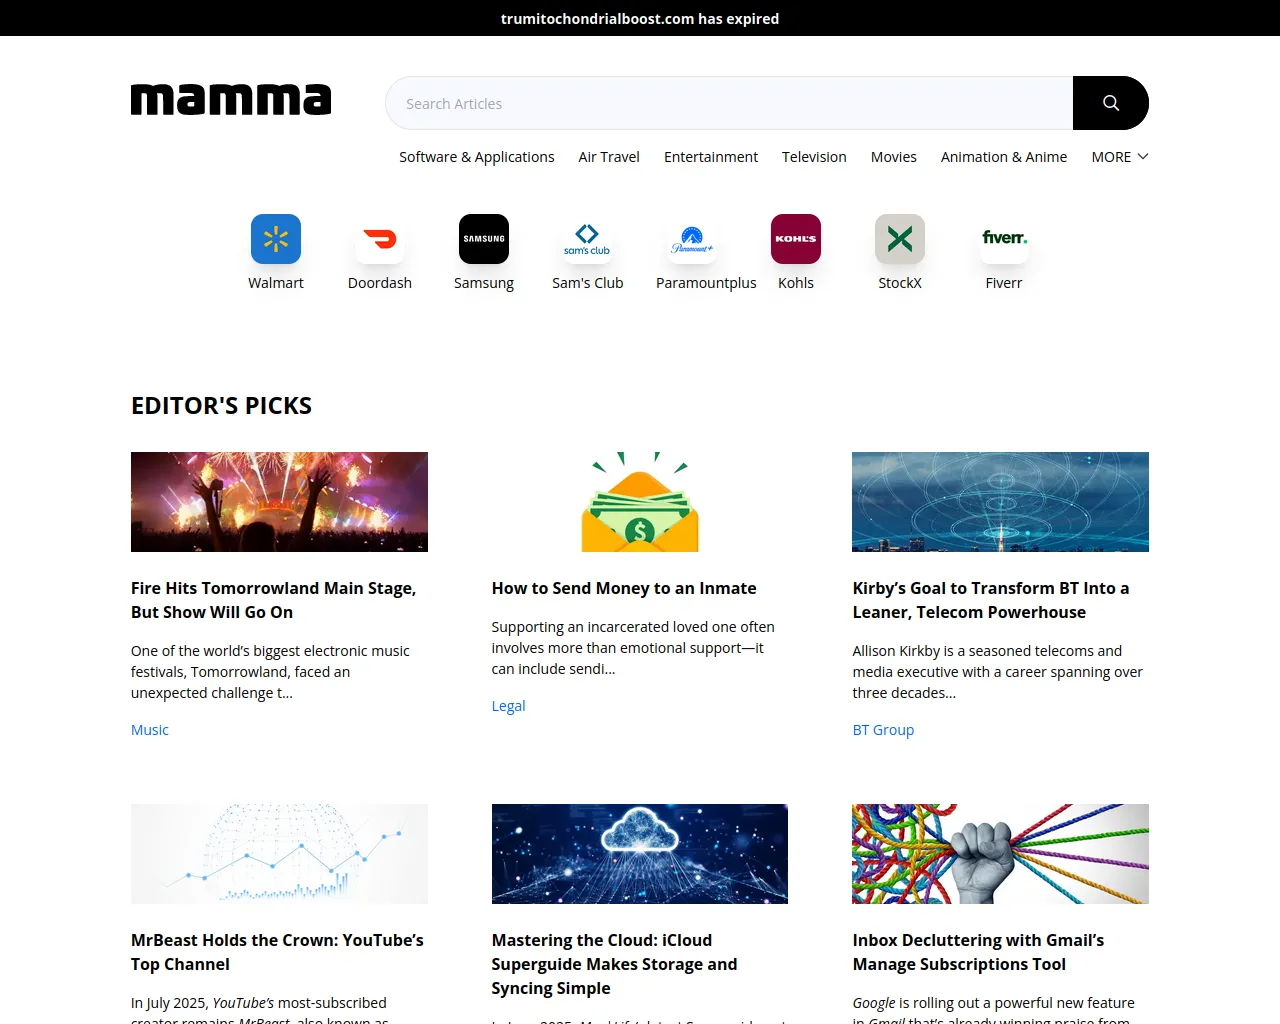
Task: Open How to Send Money to an Inmate
Action: pyautogui.click(x=624, y=588)
